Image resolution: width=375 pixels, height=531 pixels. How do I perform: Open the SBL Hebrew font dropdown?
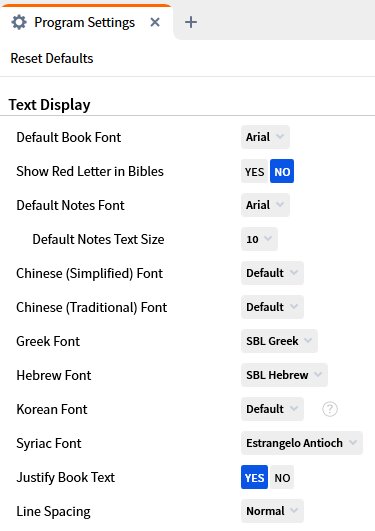tap(284, 375)
